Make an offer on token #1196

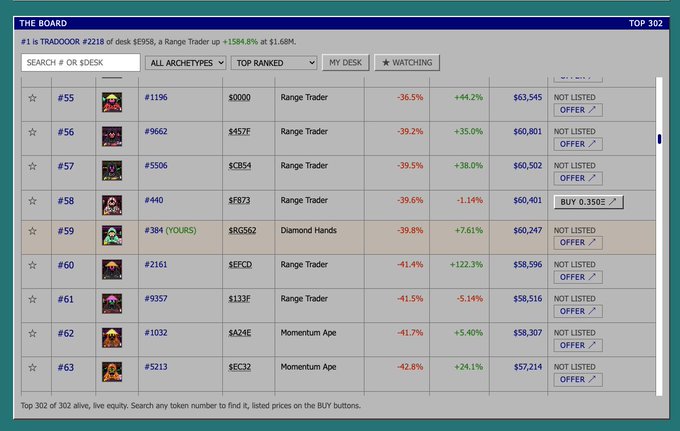tap(578, 110)
